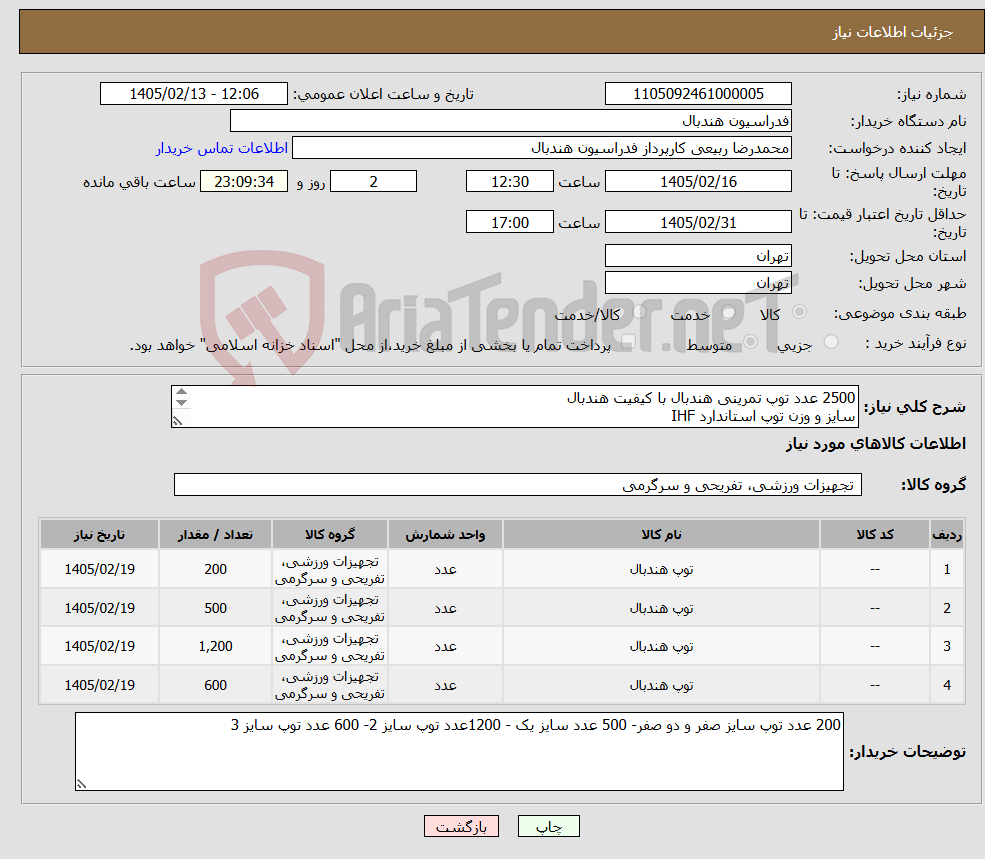
Task: Click the need number field 1105092461000005
Action: 698,94
